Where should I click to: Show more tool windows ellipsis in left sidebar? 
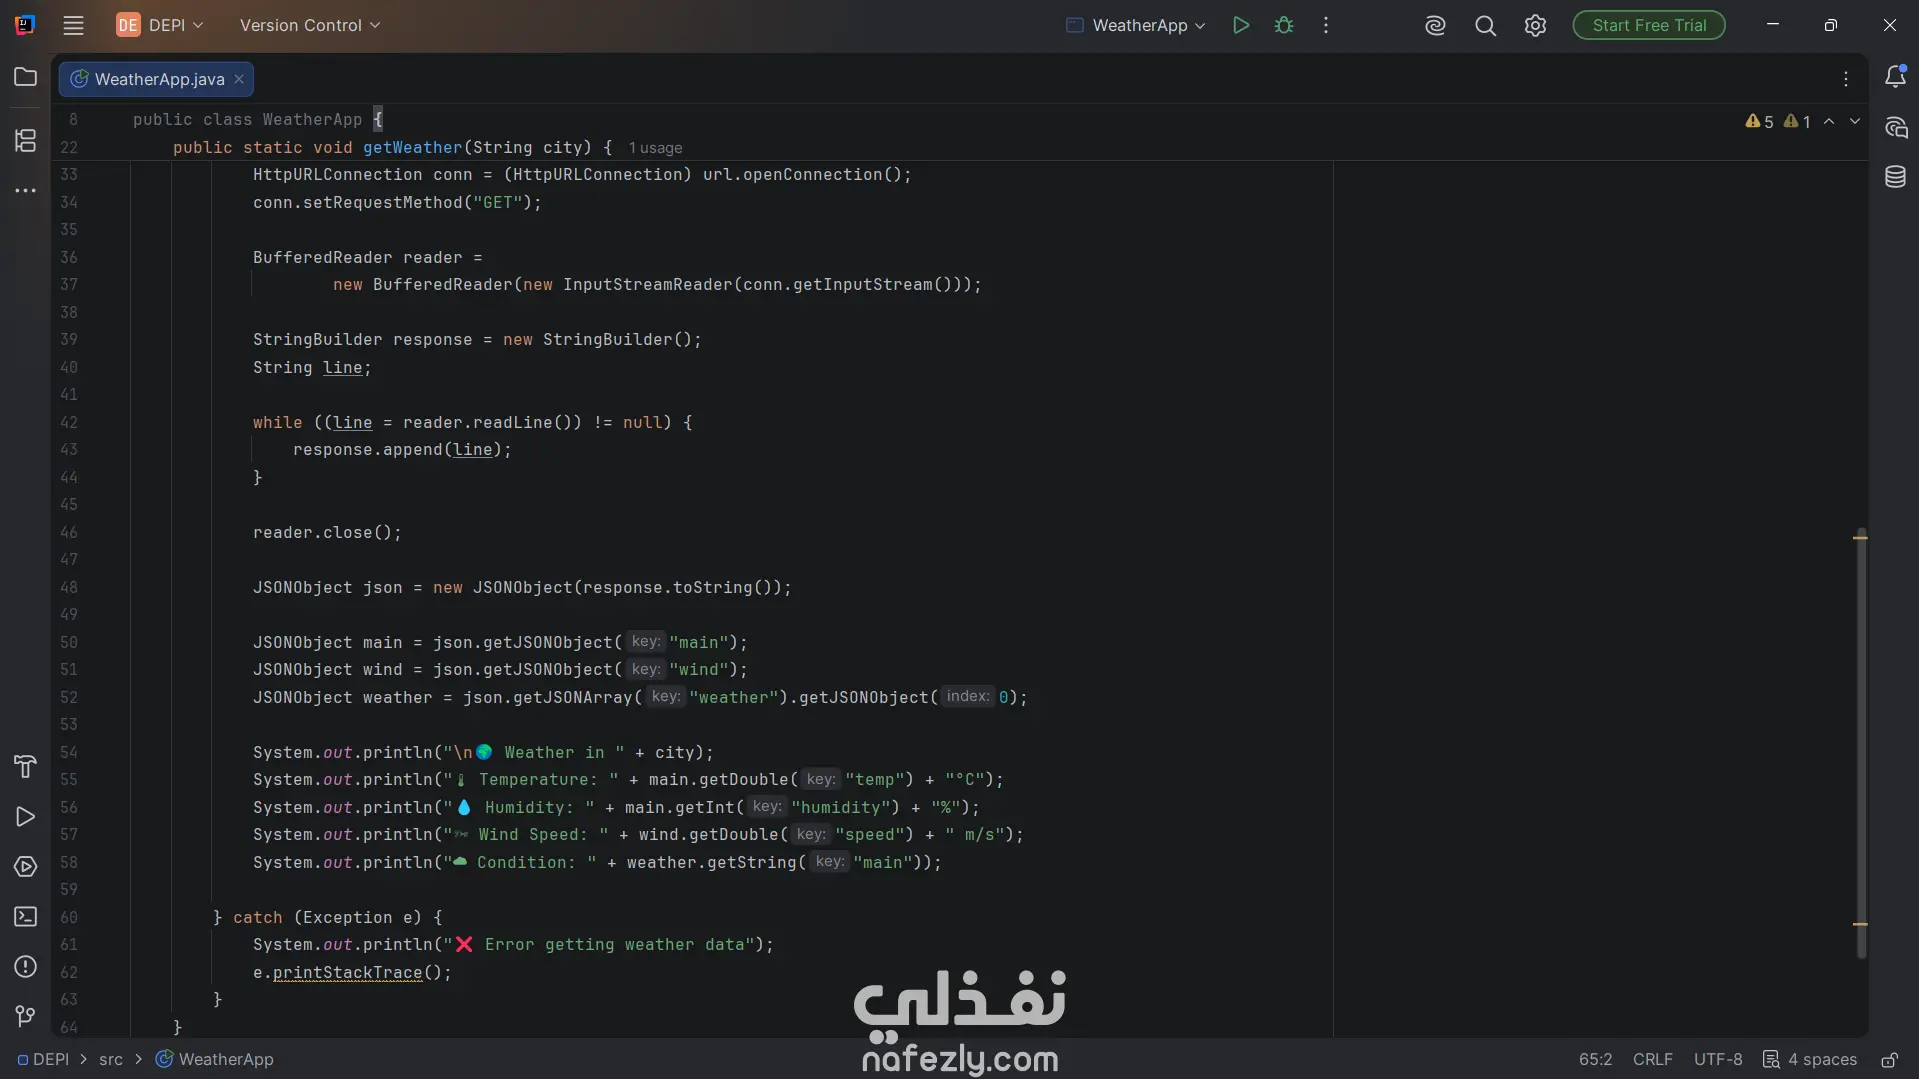pyautogui.click(x=26, y=190)
